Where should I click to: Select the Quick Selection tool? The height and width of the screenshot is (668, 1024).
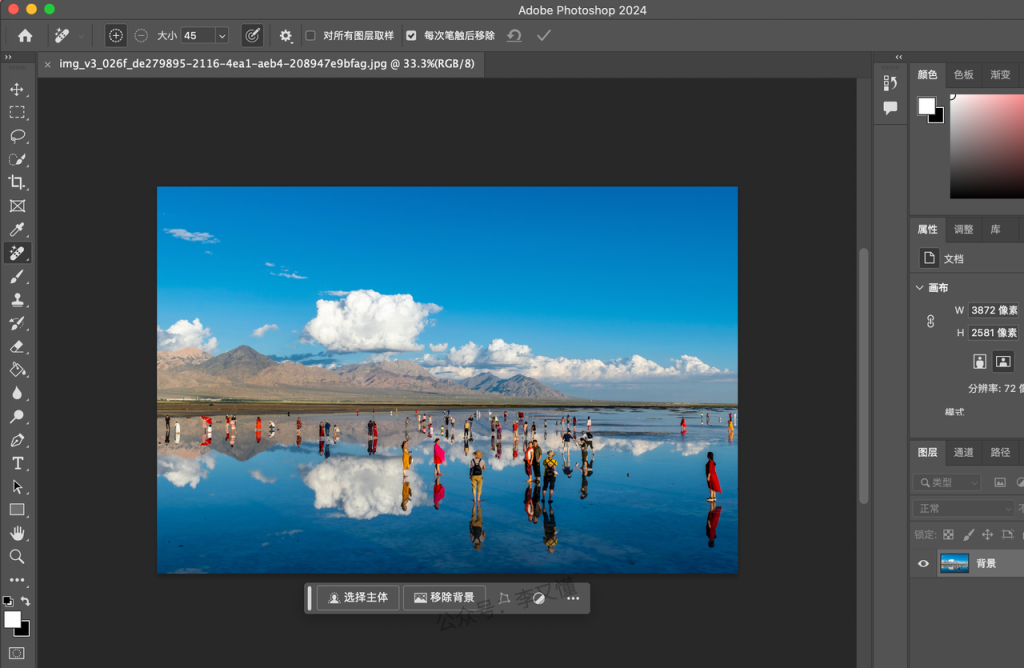(x=17, y=159)
